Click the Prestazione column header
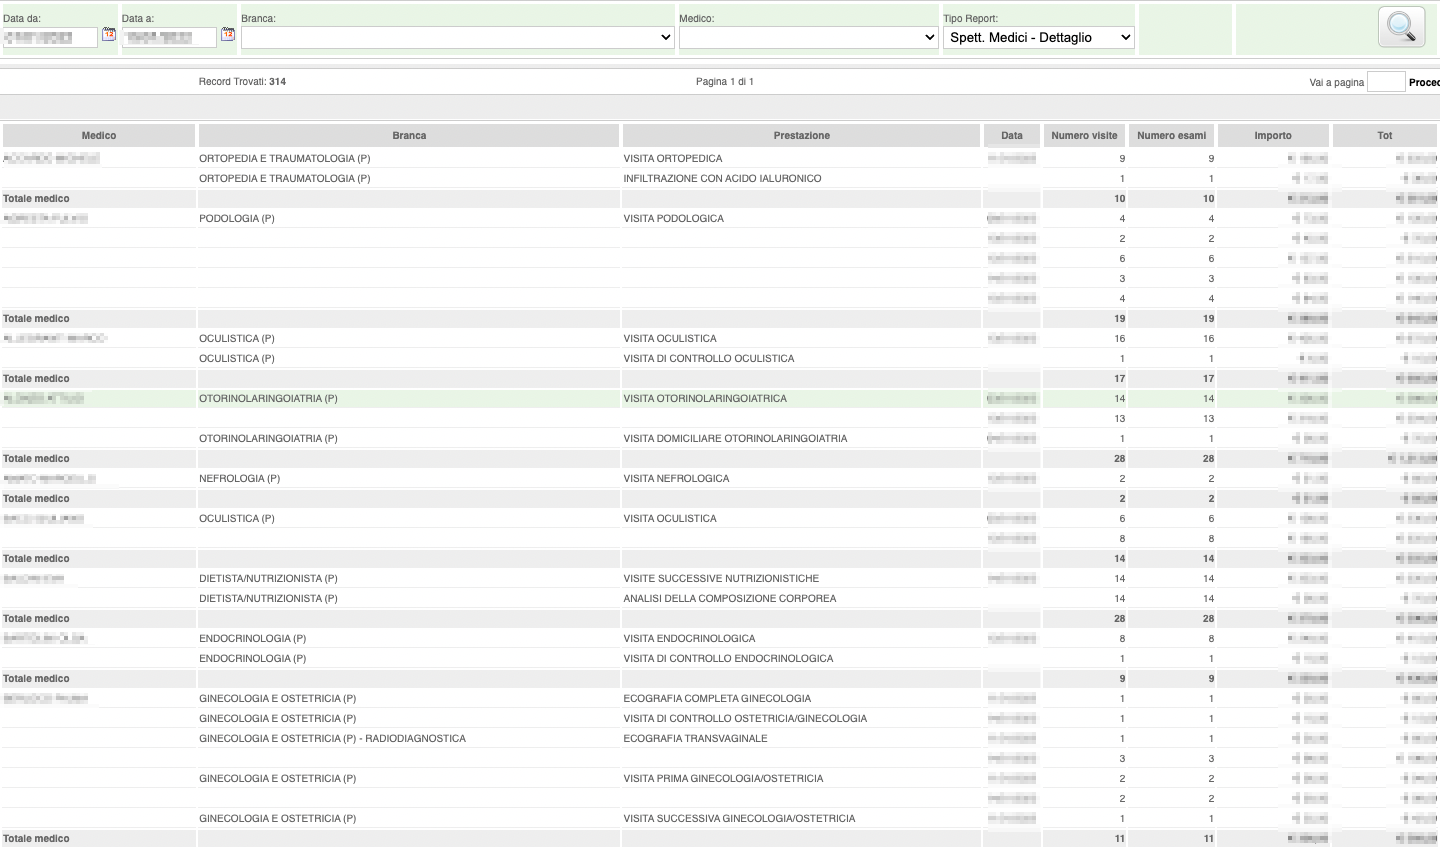 click(x=801, y=135)
